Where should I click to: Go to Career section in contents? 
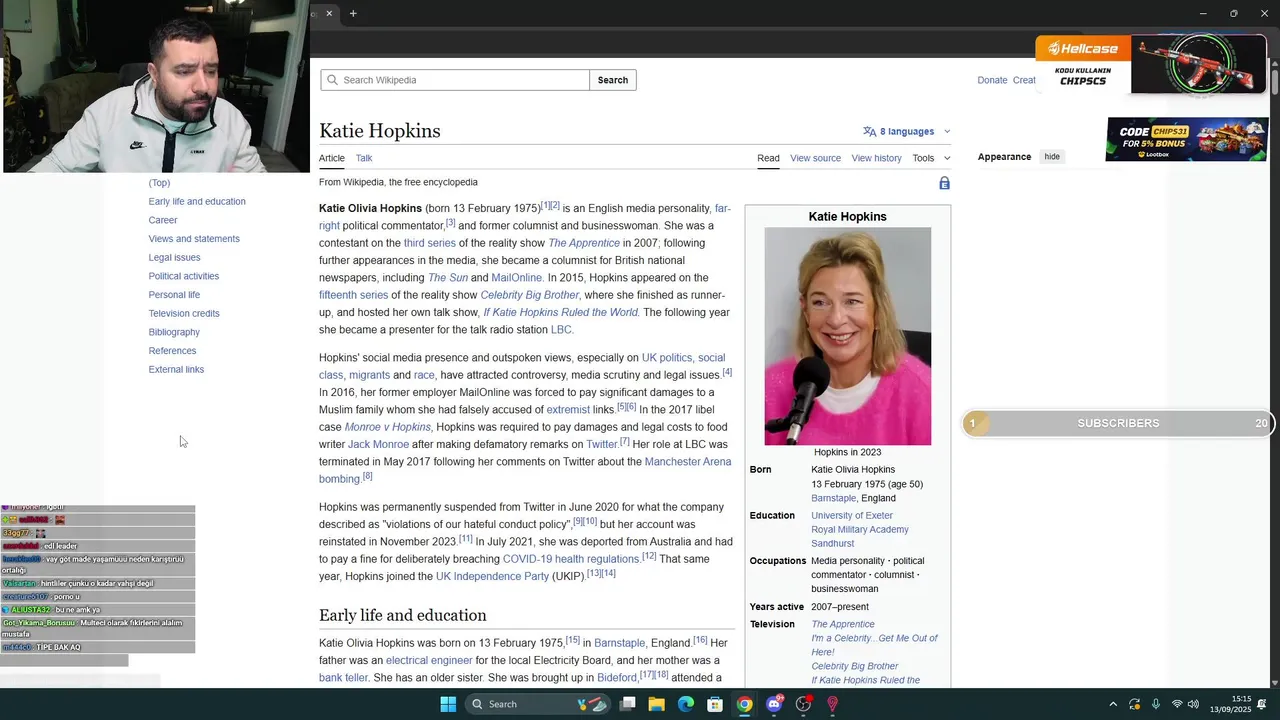coord(163,220)
